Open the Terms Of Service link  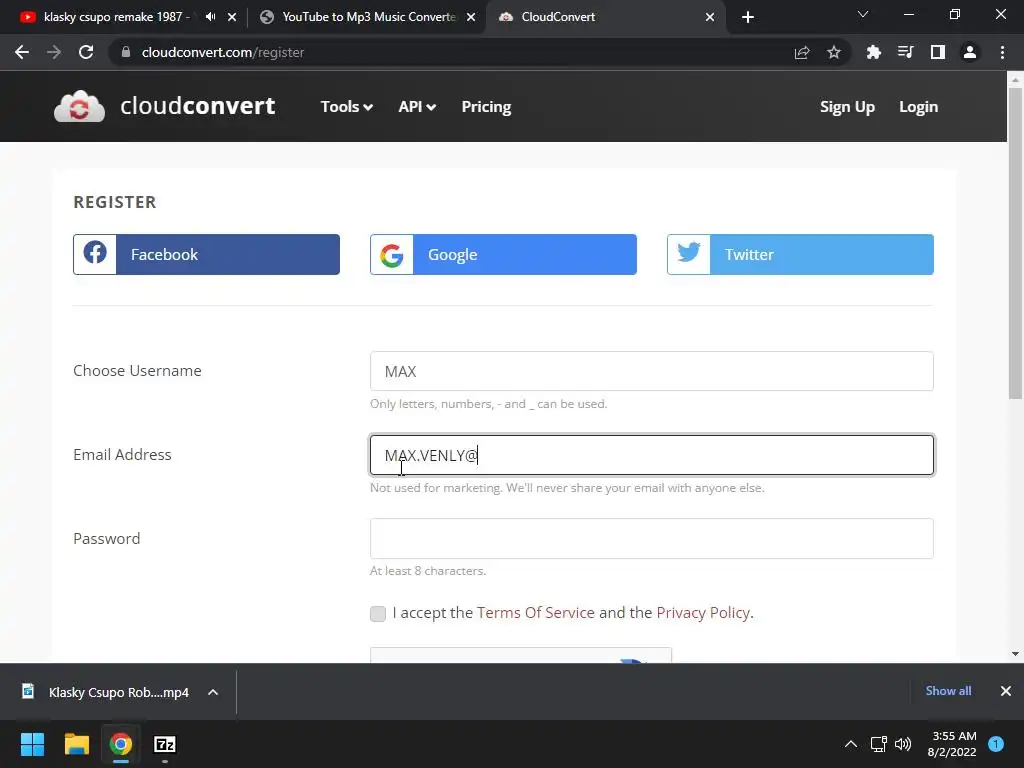click(536, 613)
